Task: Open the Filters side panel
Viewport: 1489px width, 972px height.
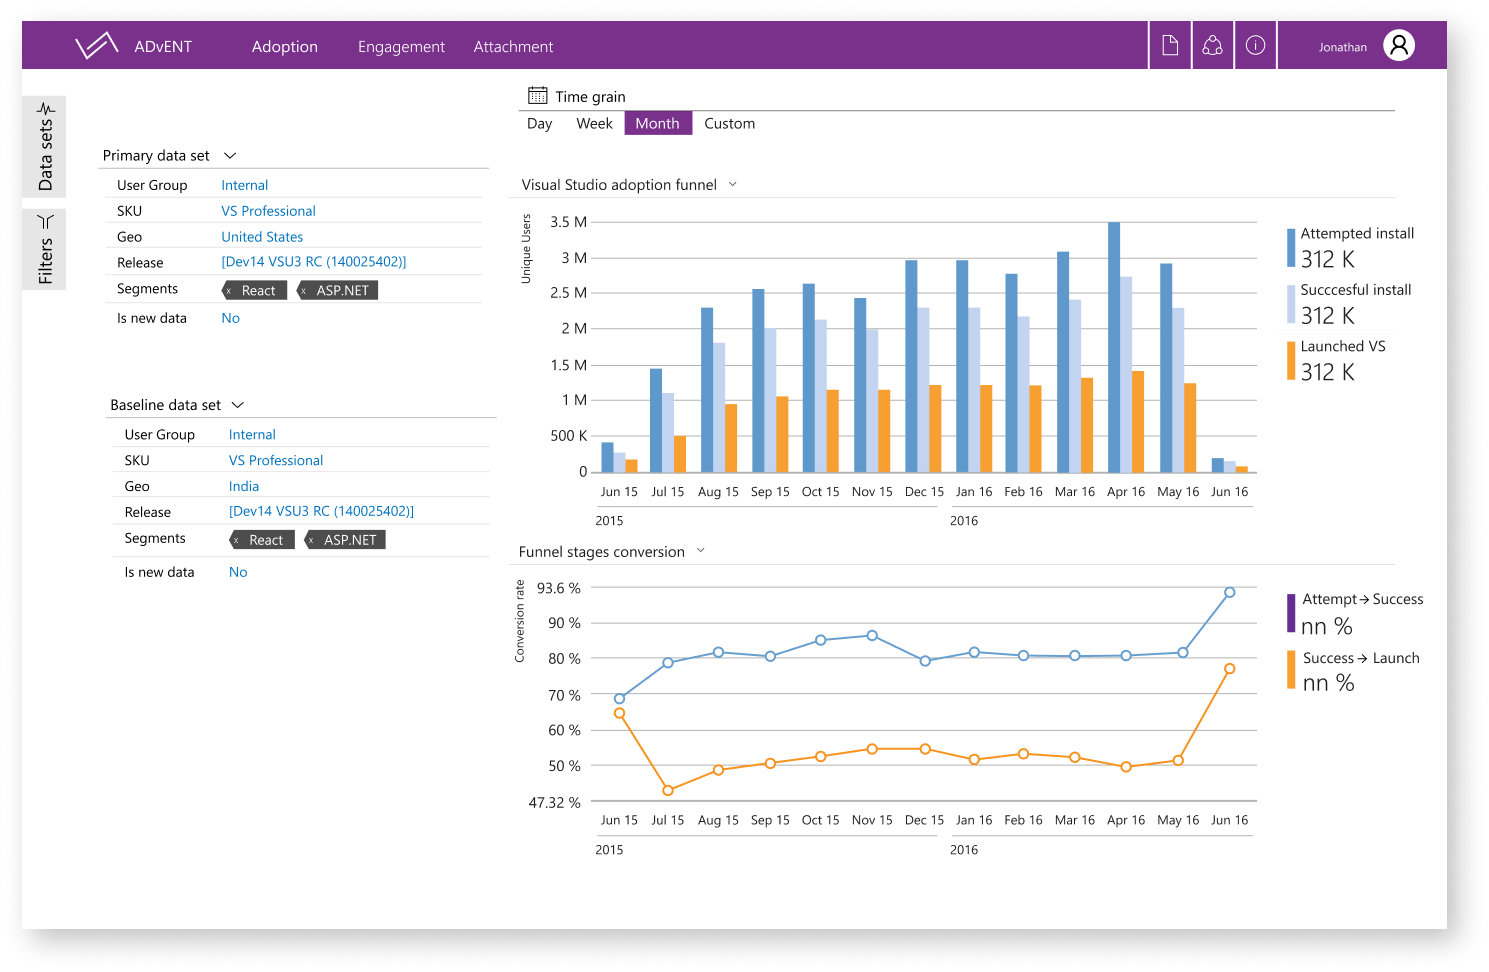Action: (45, 249)
